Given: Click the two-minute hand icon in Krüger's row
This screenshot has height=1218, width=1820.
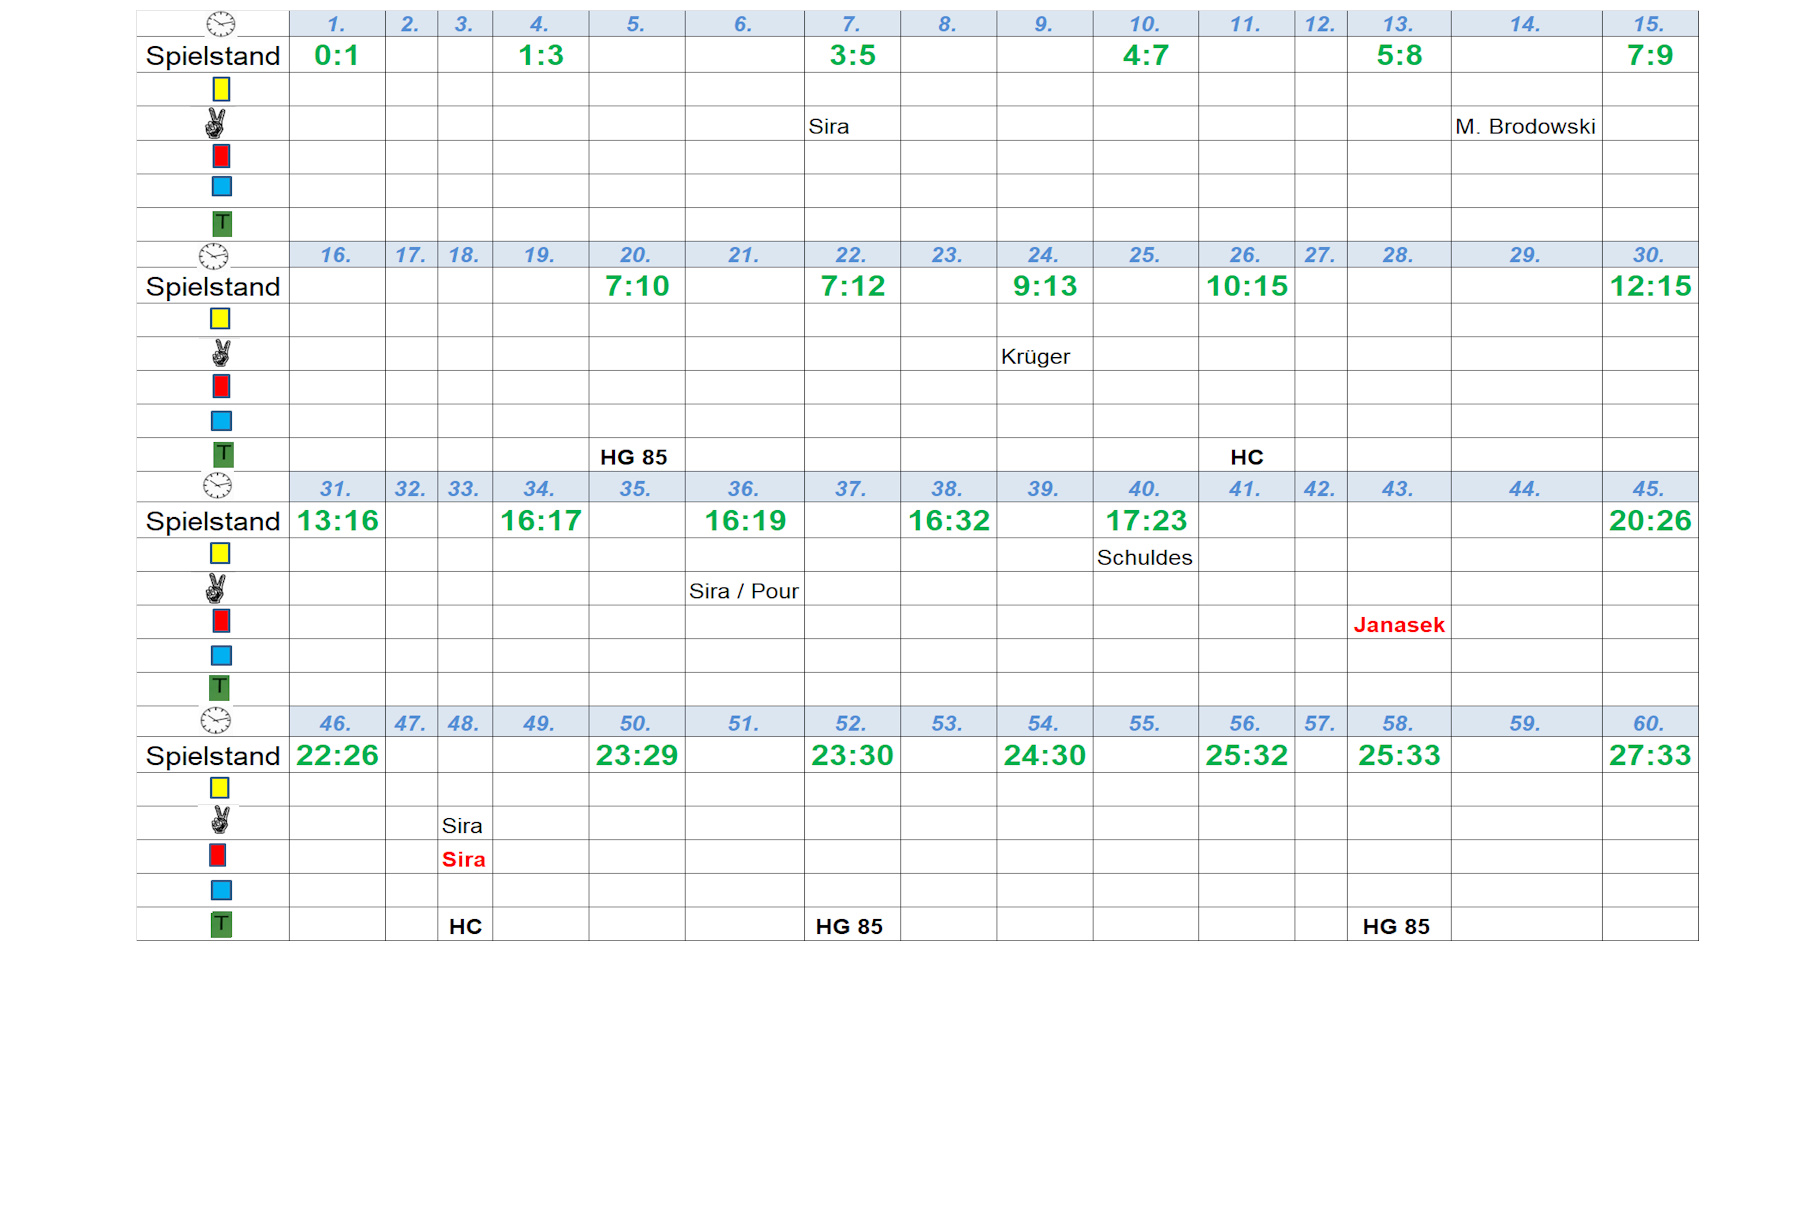Looking at the screenshot, I should pyautogui.click(x=221, y=353).
